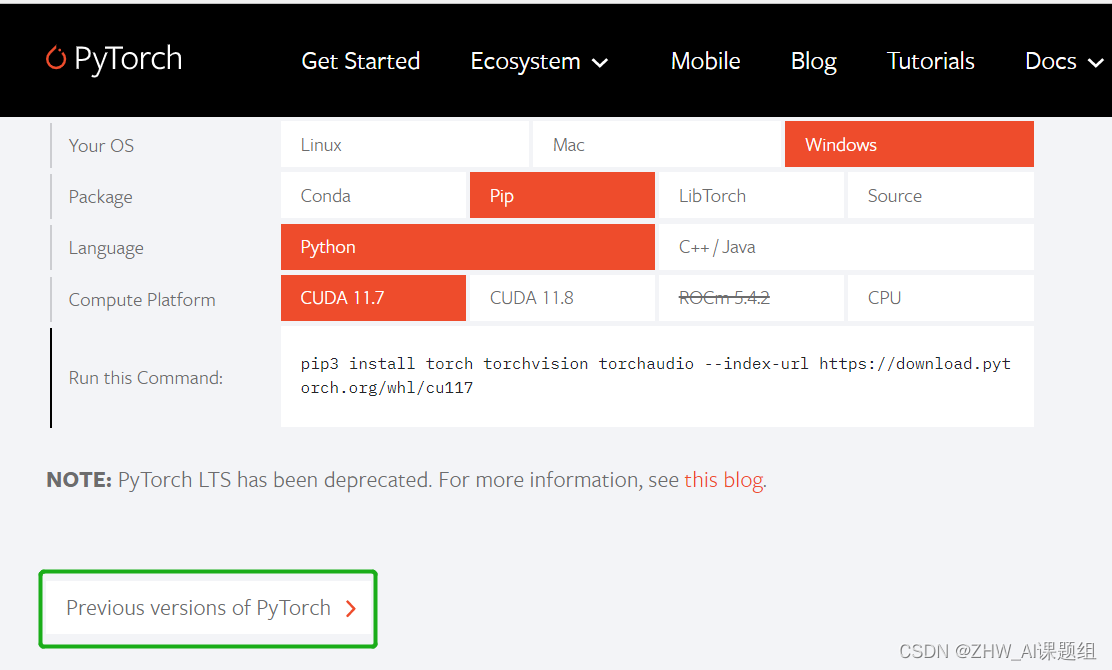Expand the Docs dropdown menu
The width and height of the screenshot is (1112, 670).
pyautogui.click(x=1064, y=62)
